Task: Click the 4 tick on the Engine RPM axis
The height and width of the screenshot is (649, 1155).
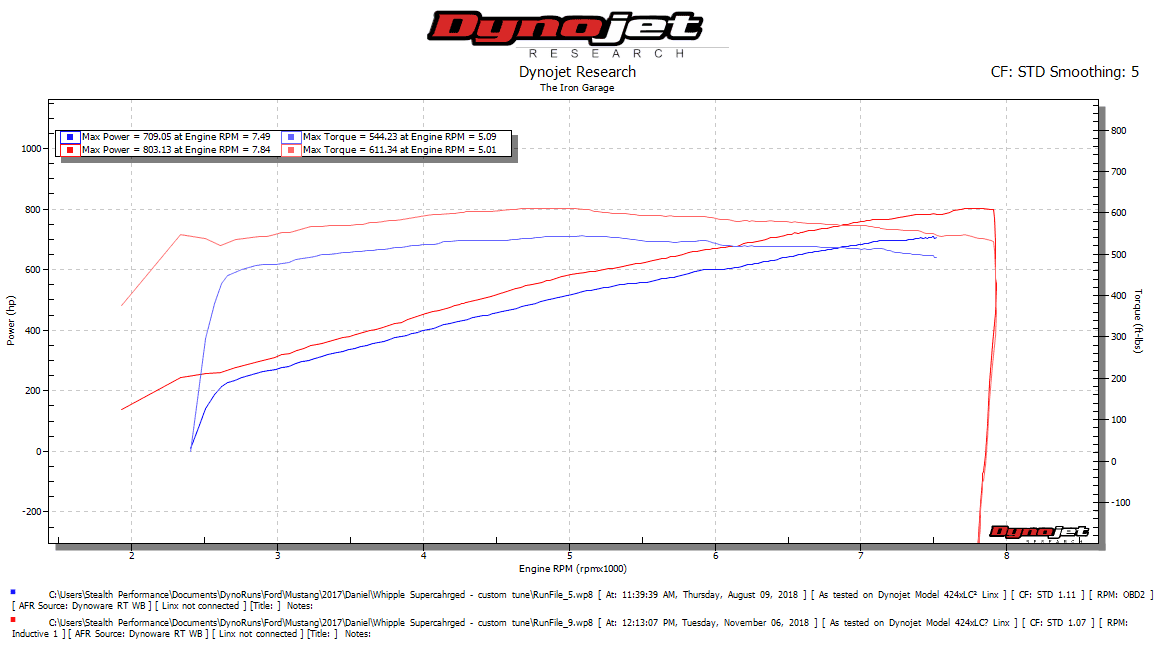Action: (424, 555)
